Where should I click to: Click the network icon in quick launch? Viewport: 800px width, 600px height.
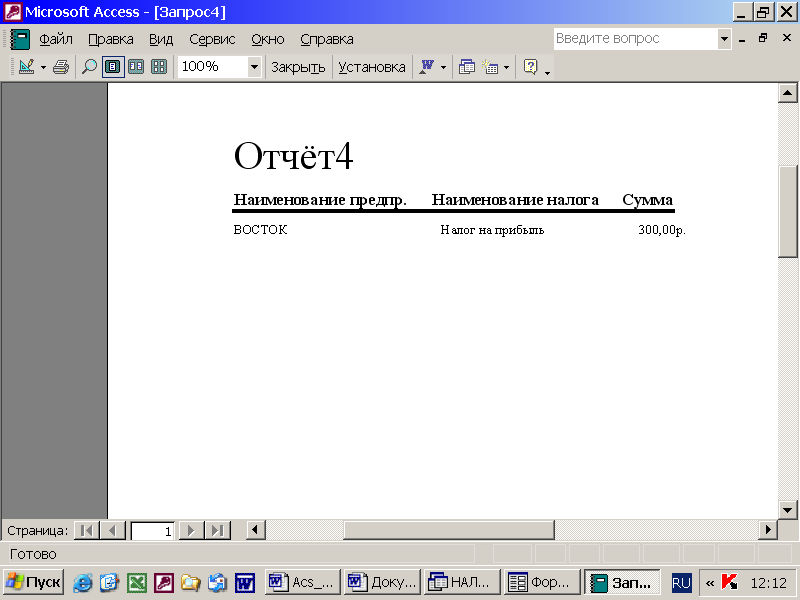217,582
